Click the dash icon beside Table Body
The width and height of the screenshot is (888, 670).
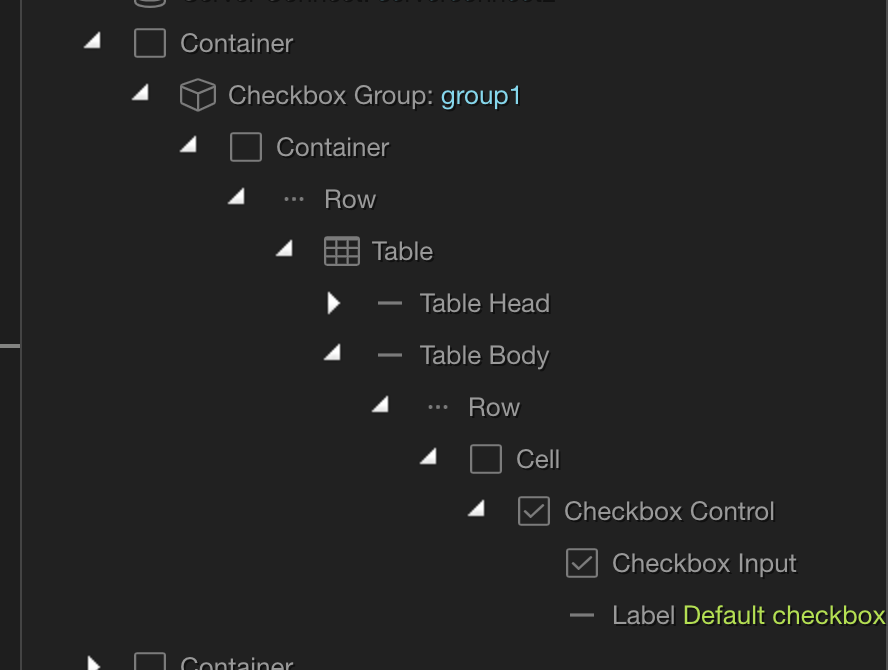390,356
